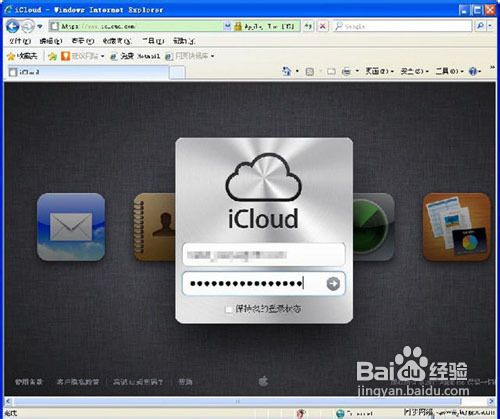Close the Internet Explorer window
The width and height of the screenshot is (500, 419).
click(490, 10)
